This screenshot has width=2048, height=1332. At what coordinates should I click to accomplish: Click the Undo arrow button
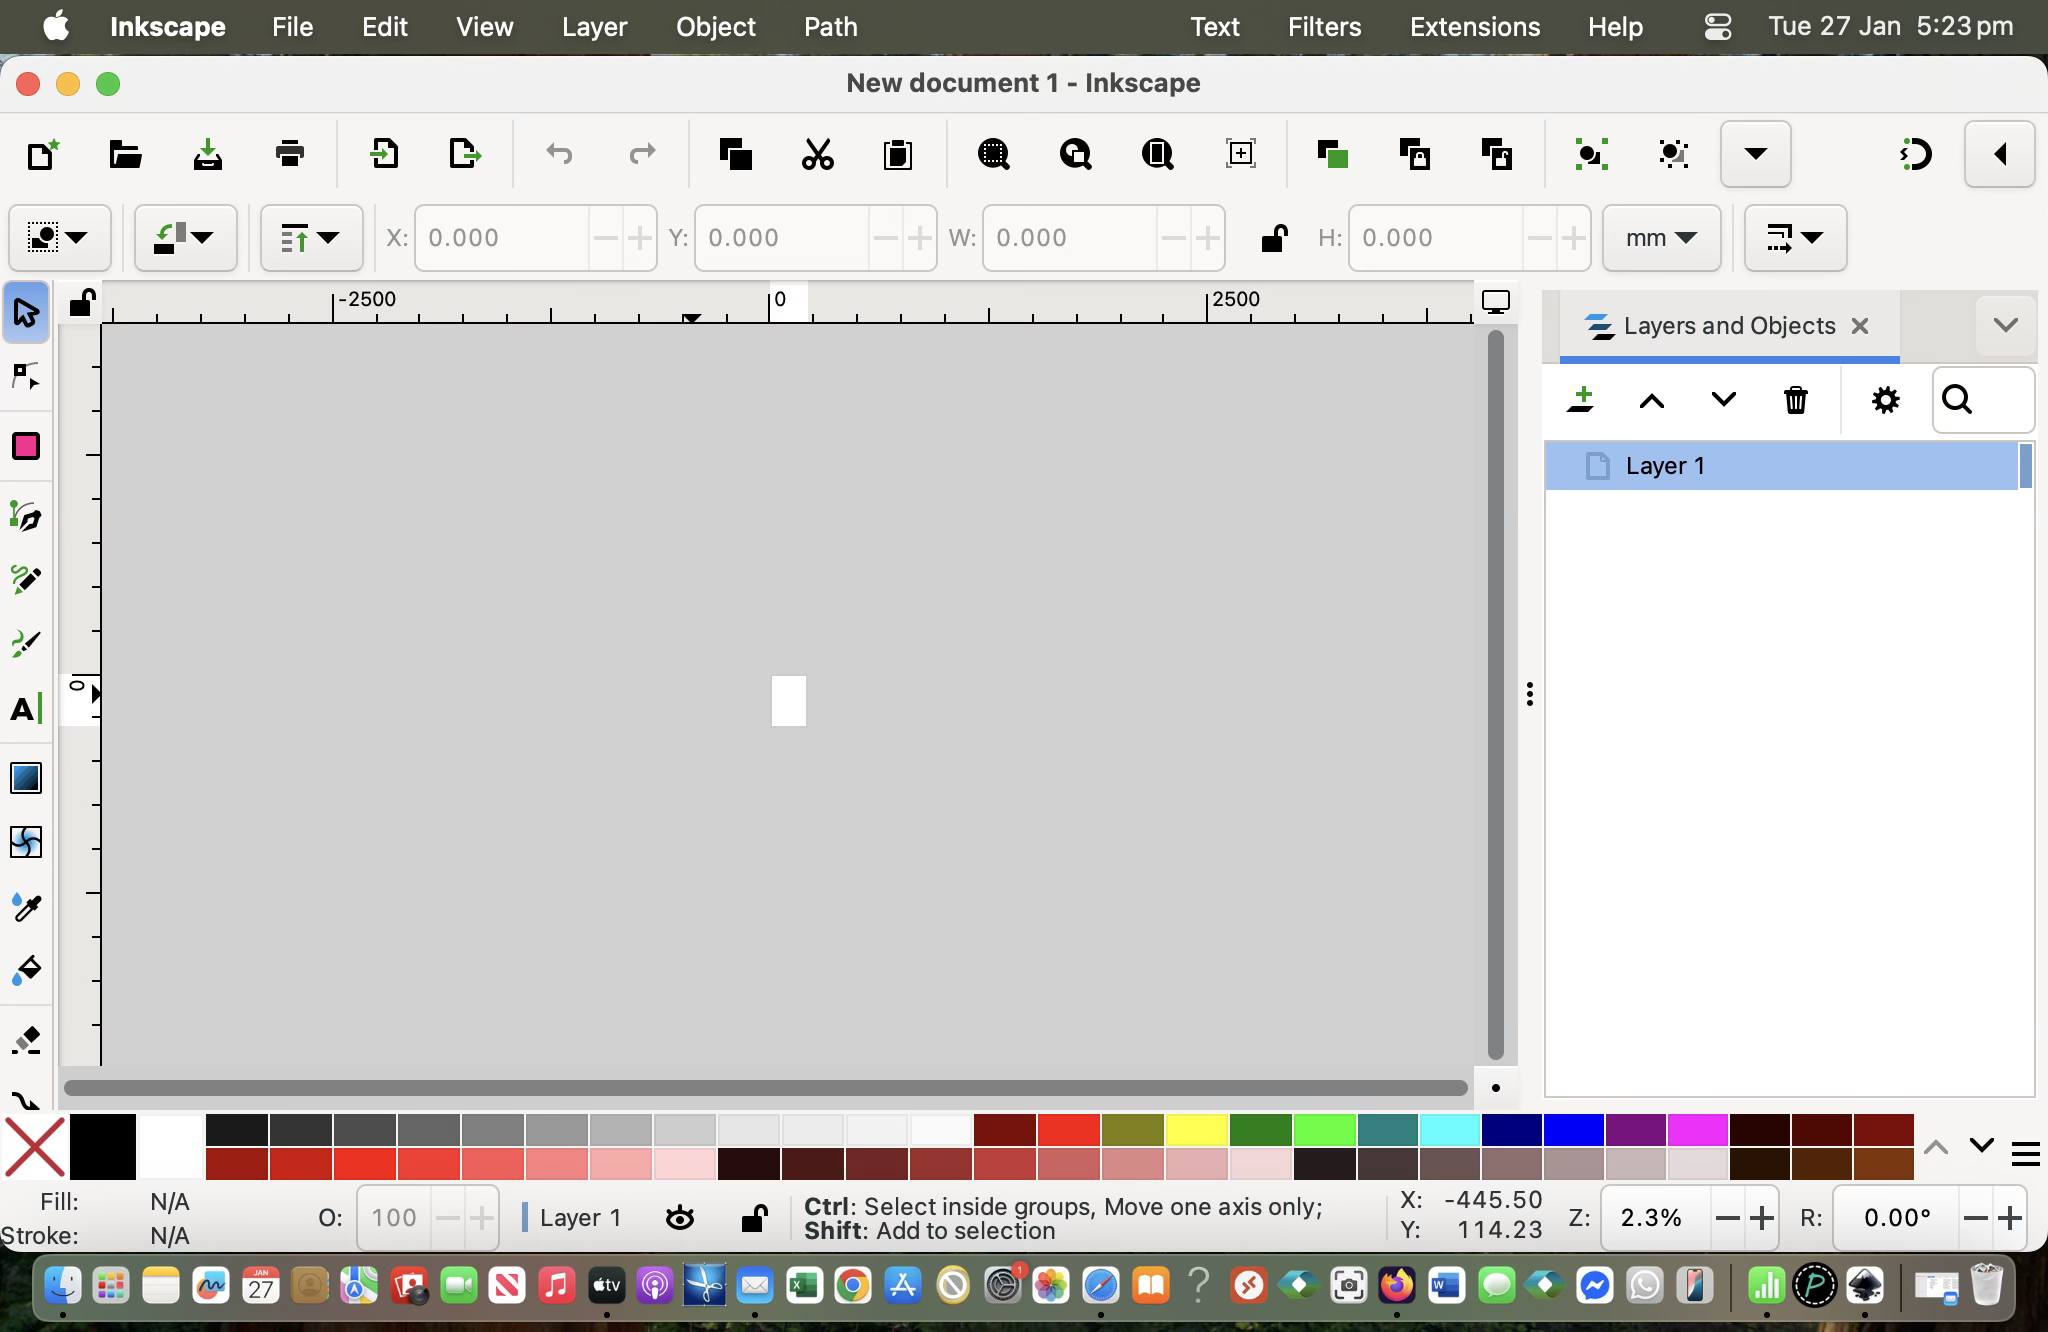pyautogui.click(x=559, y=154)
